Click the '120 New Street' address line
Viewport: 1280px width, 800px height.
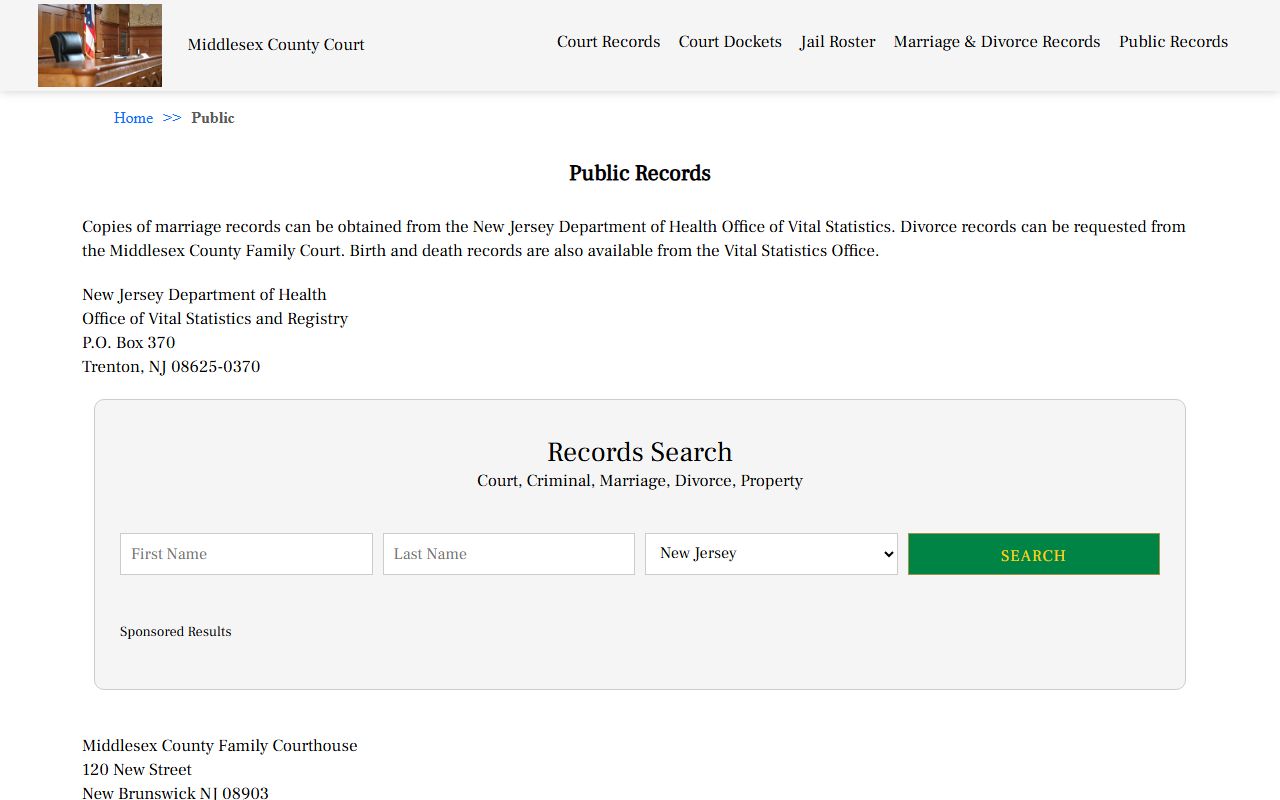pyautogui.click(x=137, y=770)
